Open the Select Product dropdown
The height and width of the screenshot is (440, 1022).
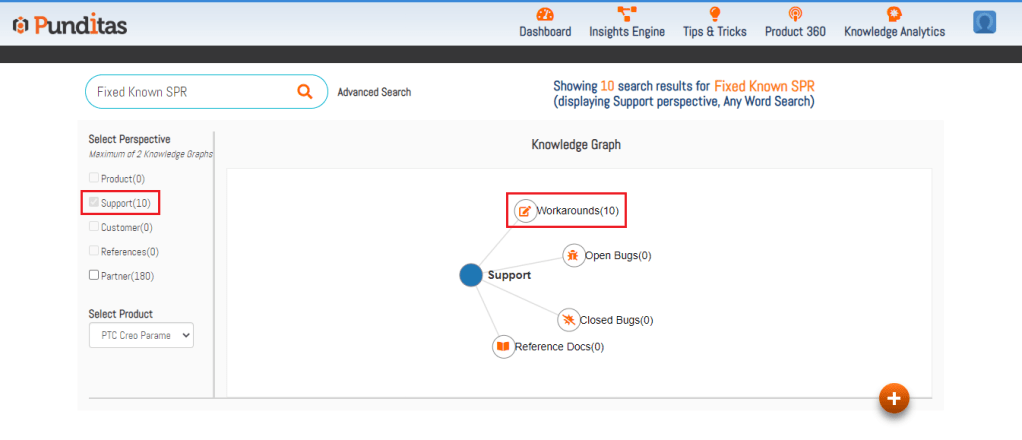[141, 336]
